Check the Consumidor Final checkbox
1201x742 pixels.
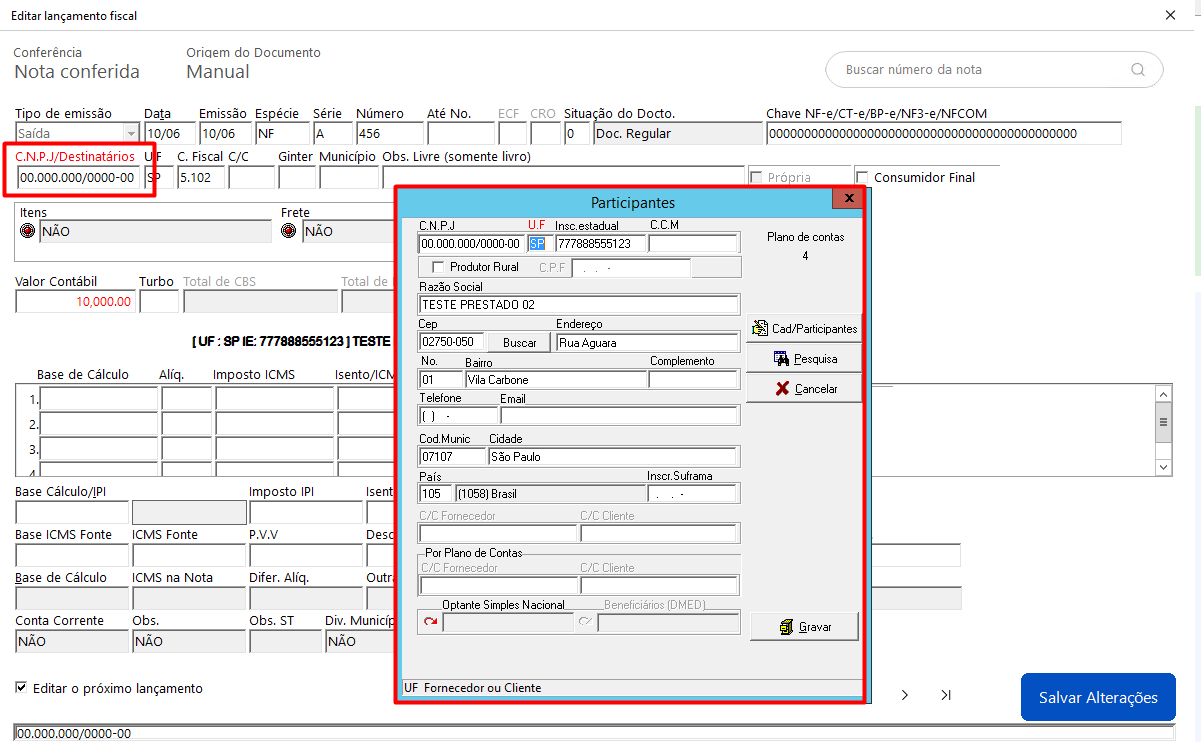click(862, 178)
